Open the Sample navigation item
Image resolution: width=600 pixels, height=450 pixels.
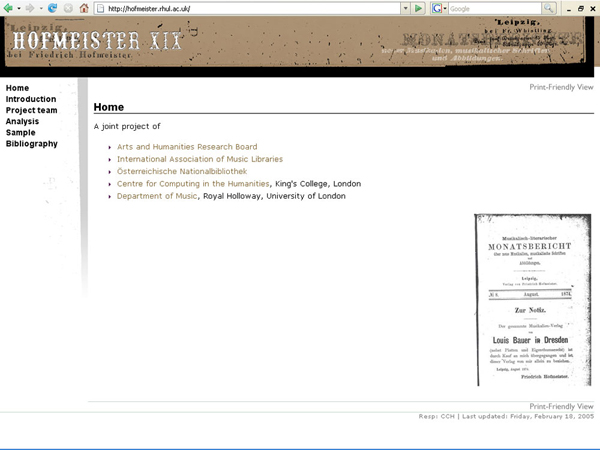pos(21,132)
